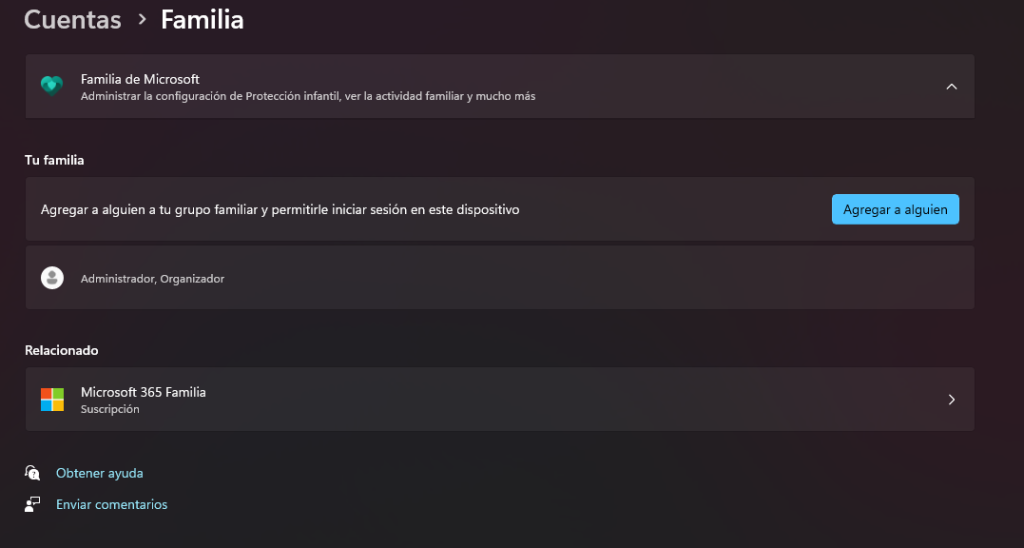This screenshot has height=548, width=1024.
Task: Click the breadcrumb separator arrow after Cuentas
Action: [x=141, y=20]
